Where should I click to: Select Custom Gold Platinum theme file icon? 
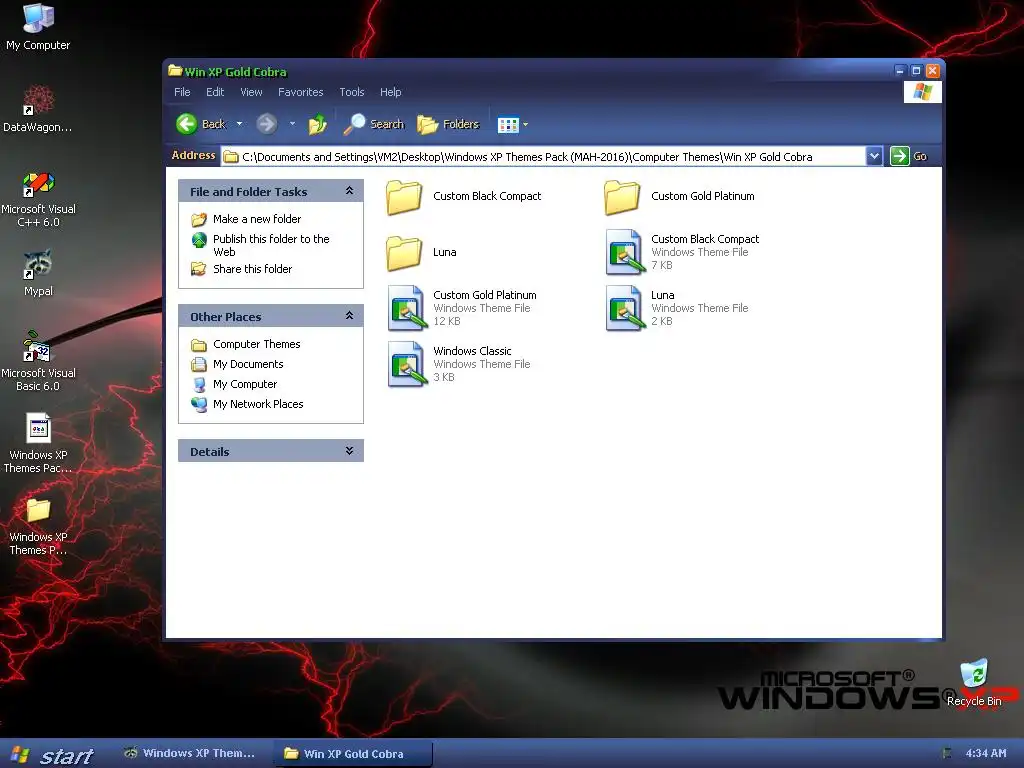[406, 308]
